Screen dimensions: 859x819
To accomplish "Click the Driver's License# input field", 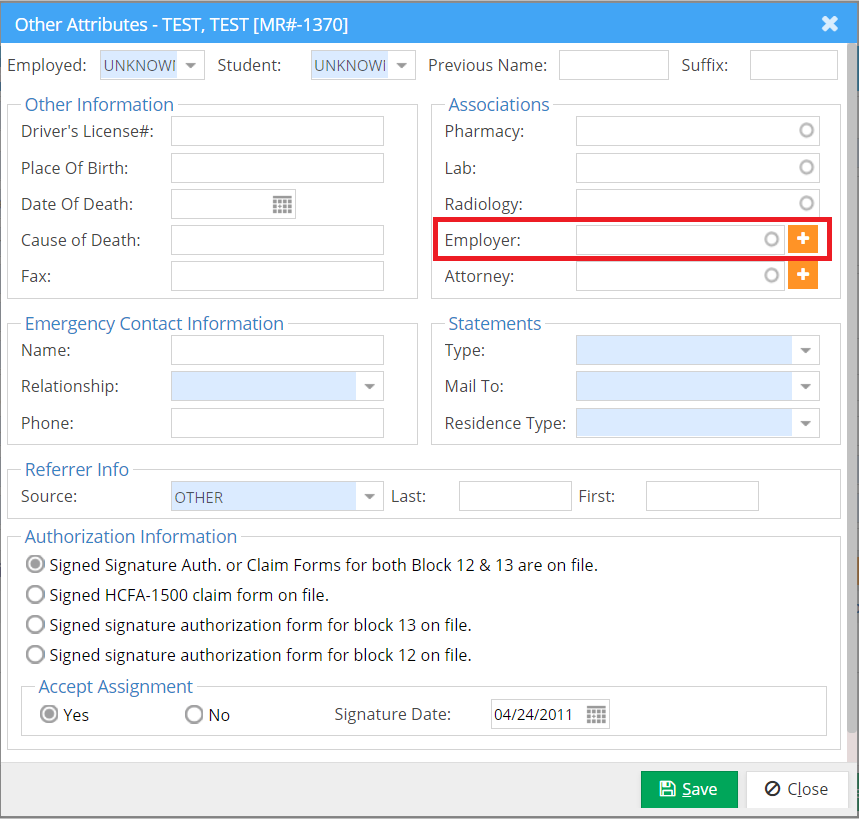I will click(x=277, y=131).
